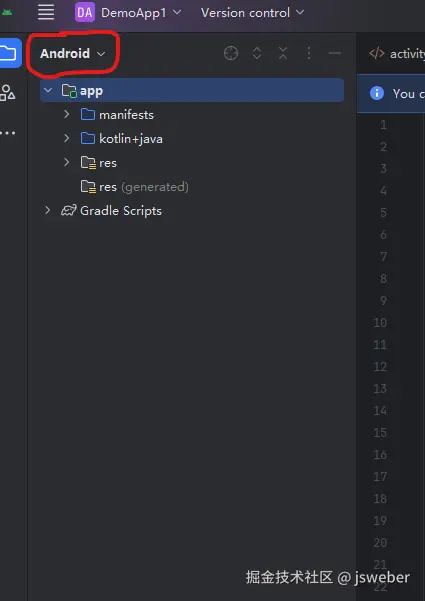This screenshot has height=601, width=425.
Task: Switch to the activity editor tab
Action: coord(397,54)
